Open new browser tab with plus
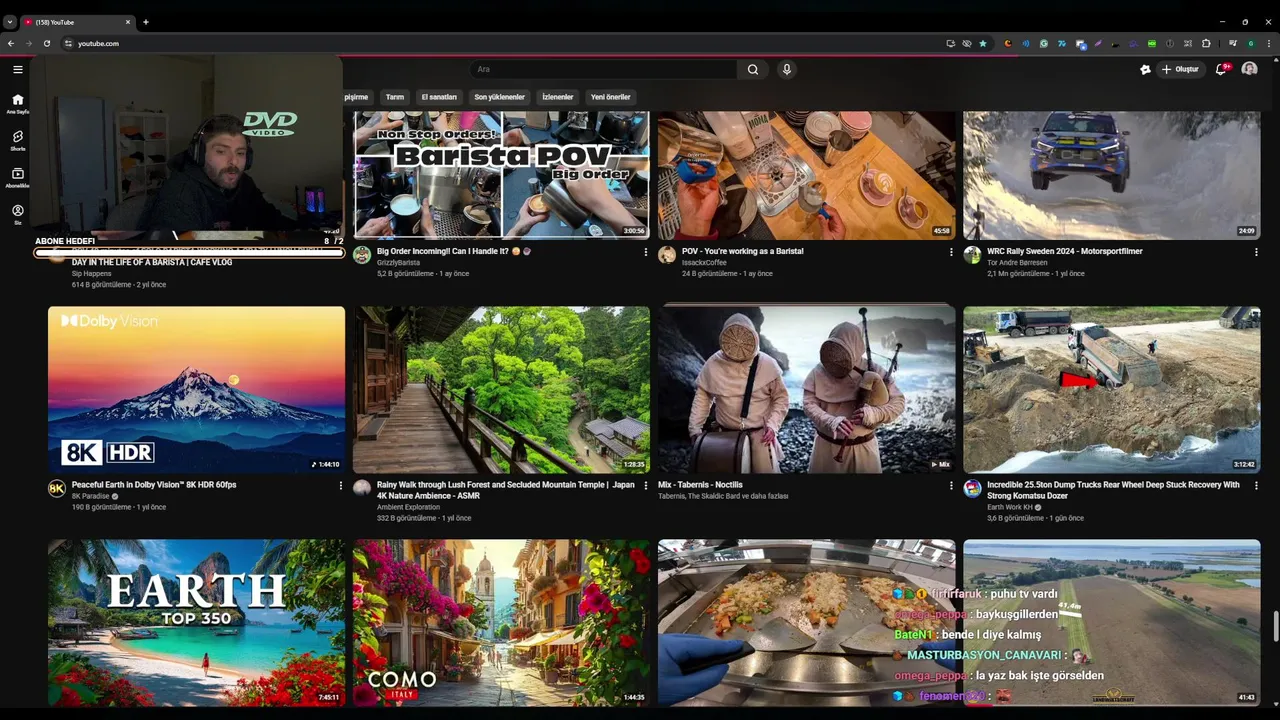This screenshot has height=720, width=1280. [x=145, y=22]
